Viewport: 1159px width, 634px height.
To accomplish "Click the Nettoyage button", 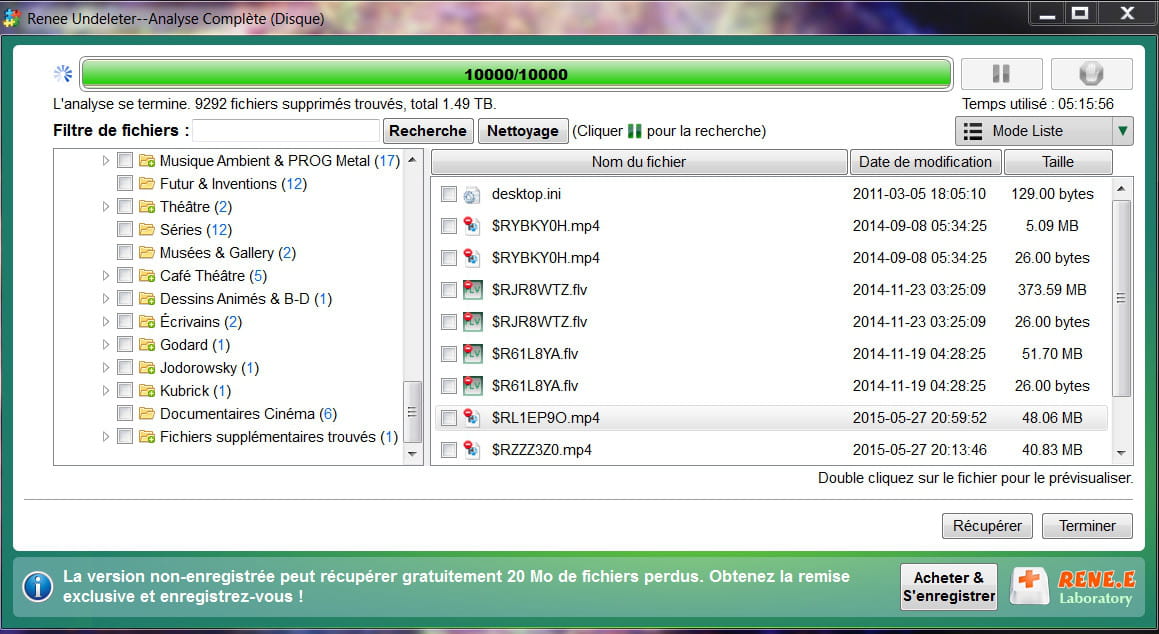I will (x=523, y=131).
